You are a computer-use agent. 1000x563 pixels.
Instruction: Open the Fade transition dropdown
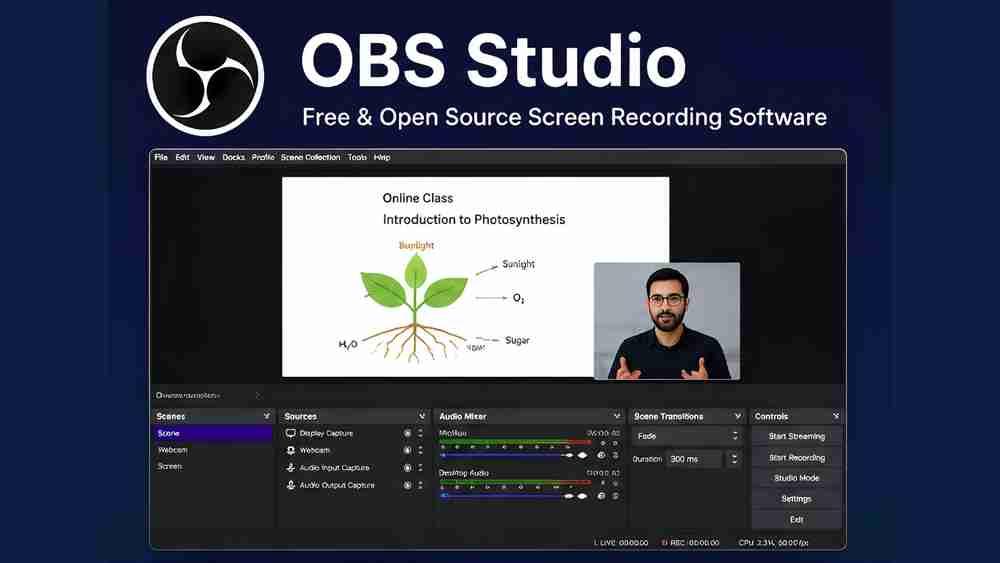coord(687,436)
